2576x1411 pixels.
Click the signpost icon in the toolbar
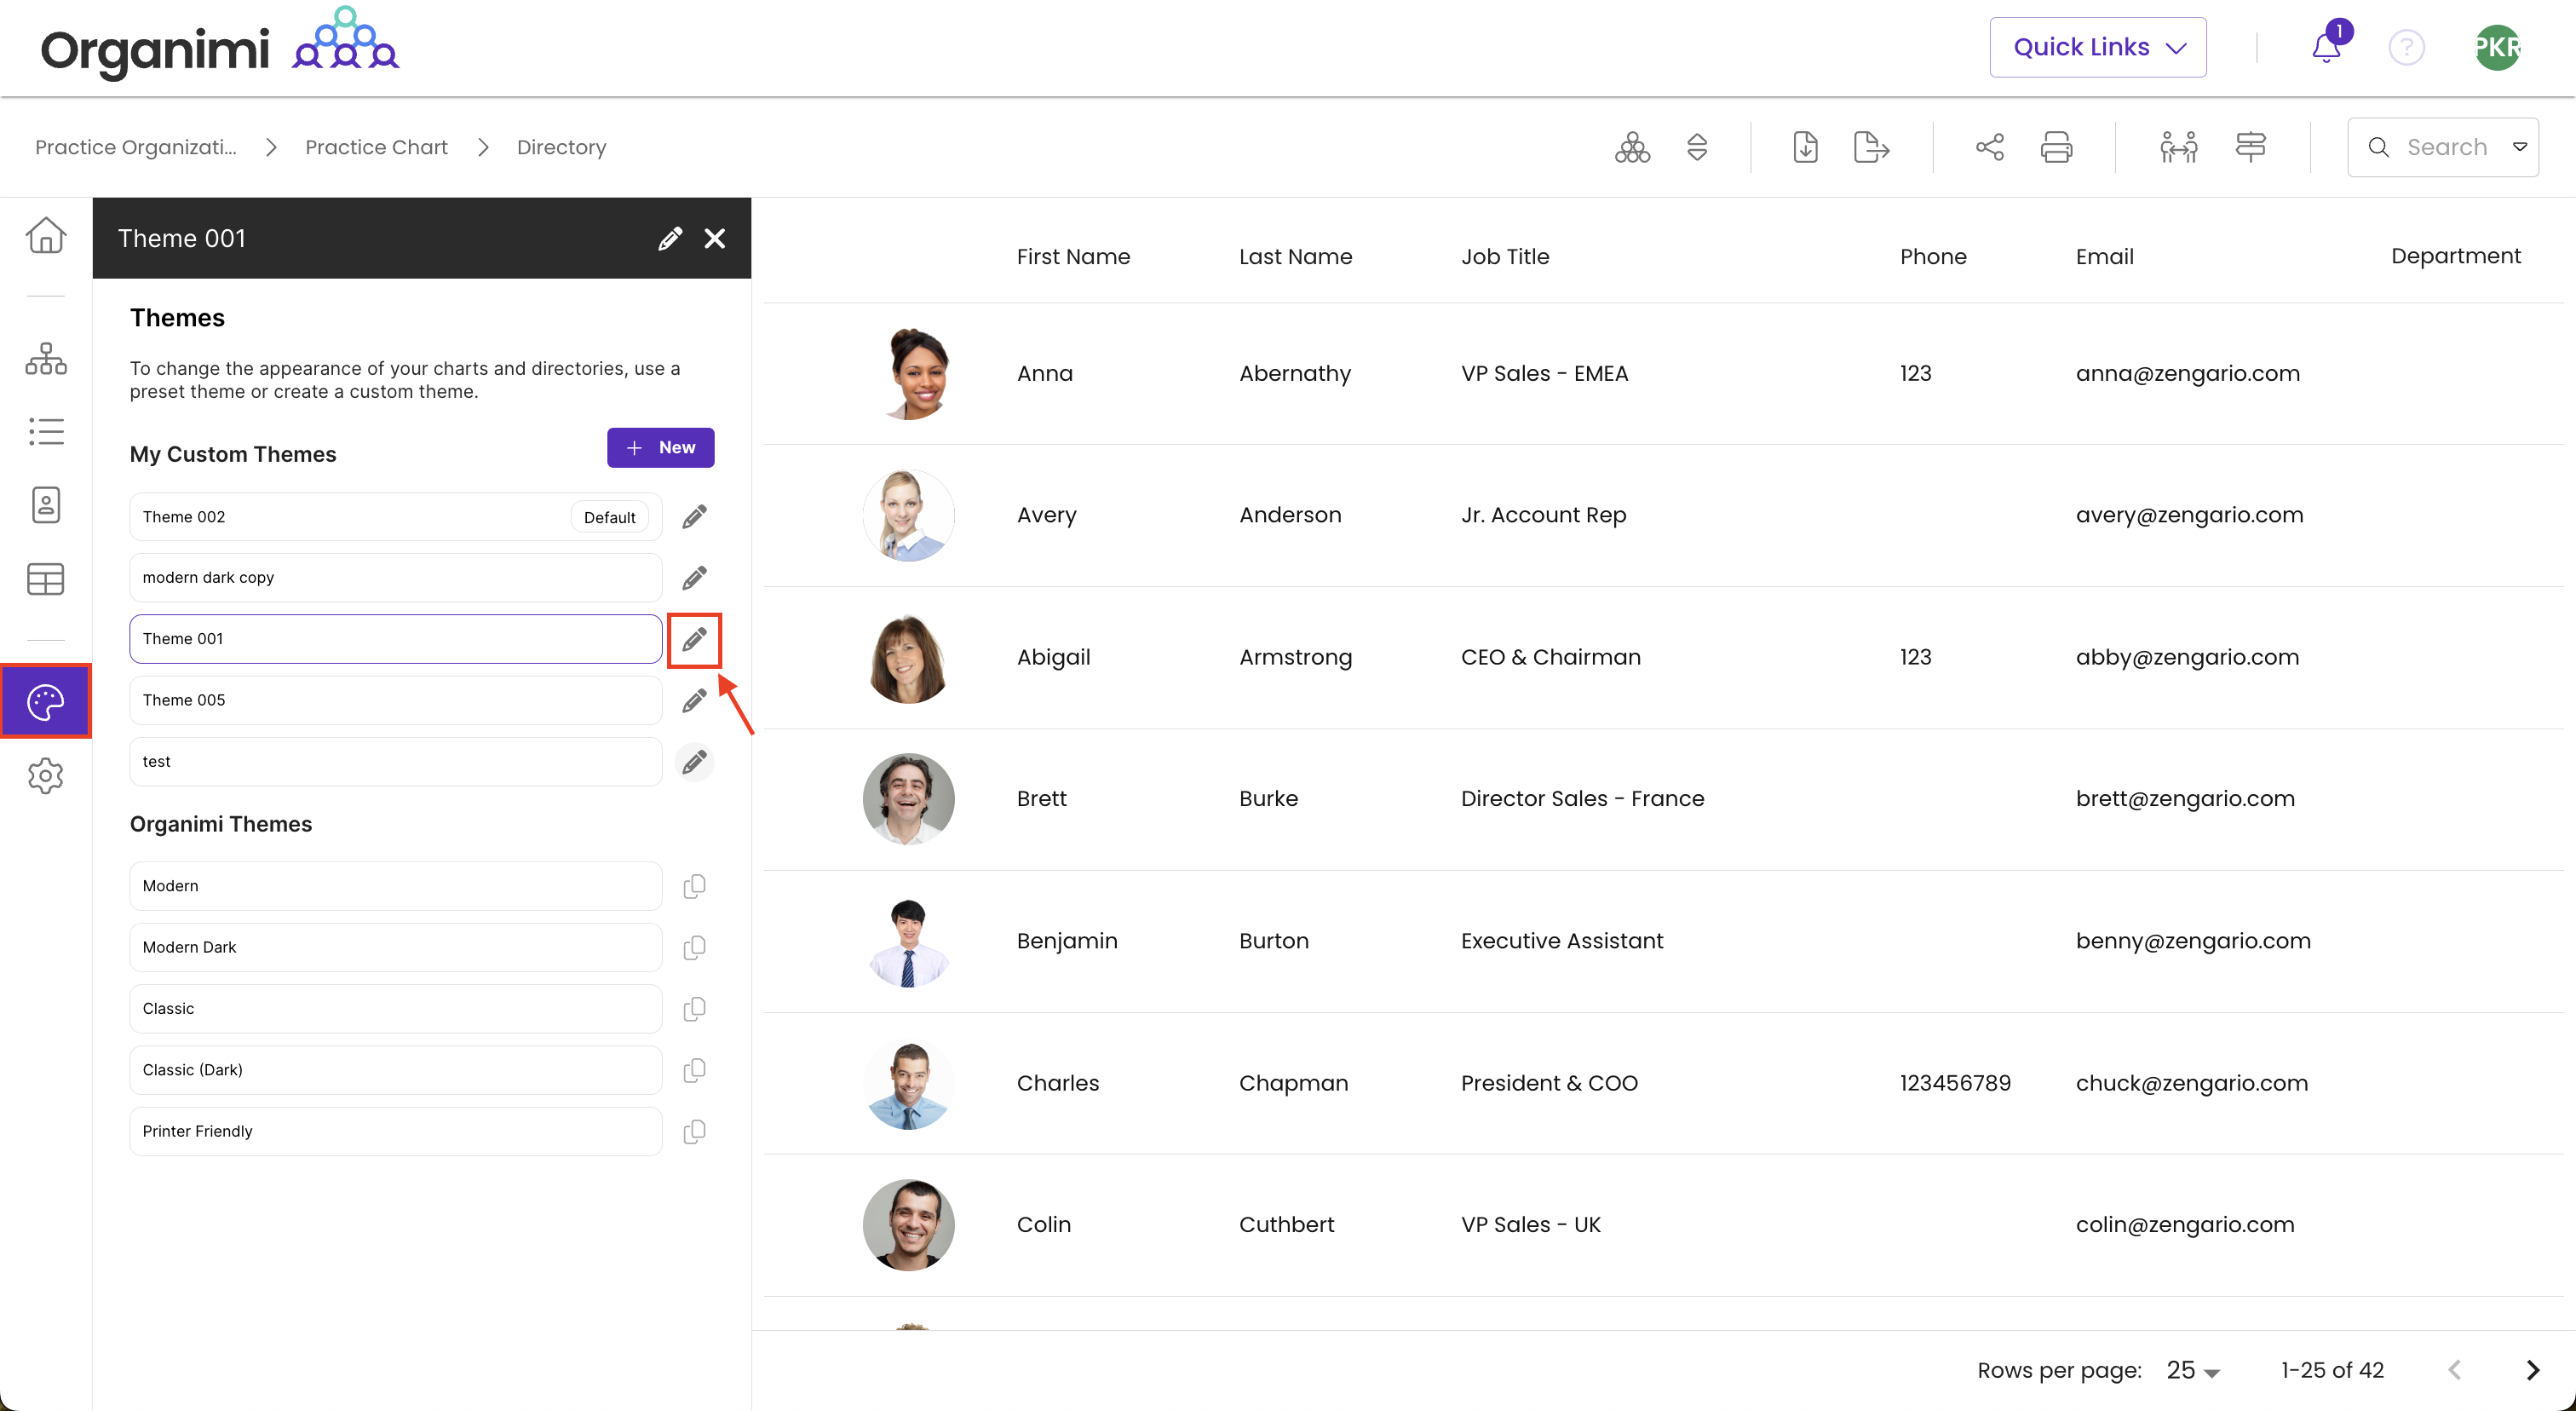(2250, 147)
